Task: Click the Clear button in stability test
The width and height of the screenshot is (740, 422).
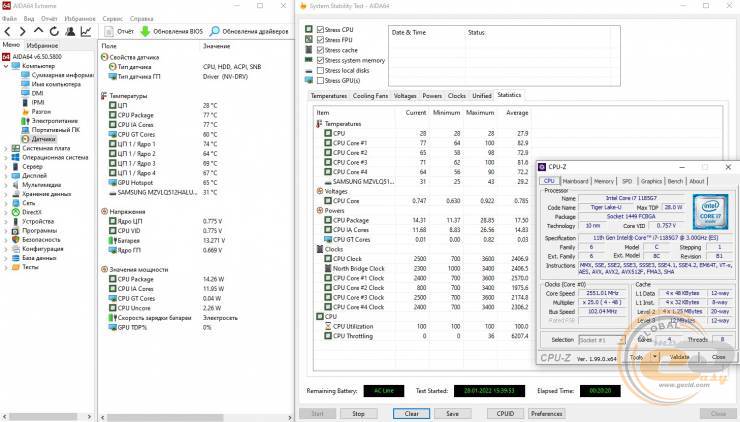Action: [412, 414]
